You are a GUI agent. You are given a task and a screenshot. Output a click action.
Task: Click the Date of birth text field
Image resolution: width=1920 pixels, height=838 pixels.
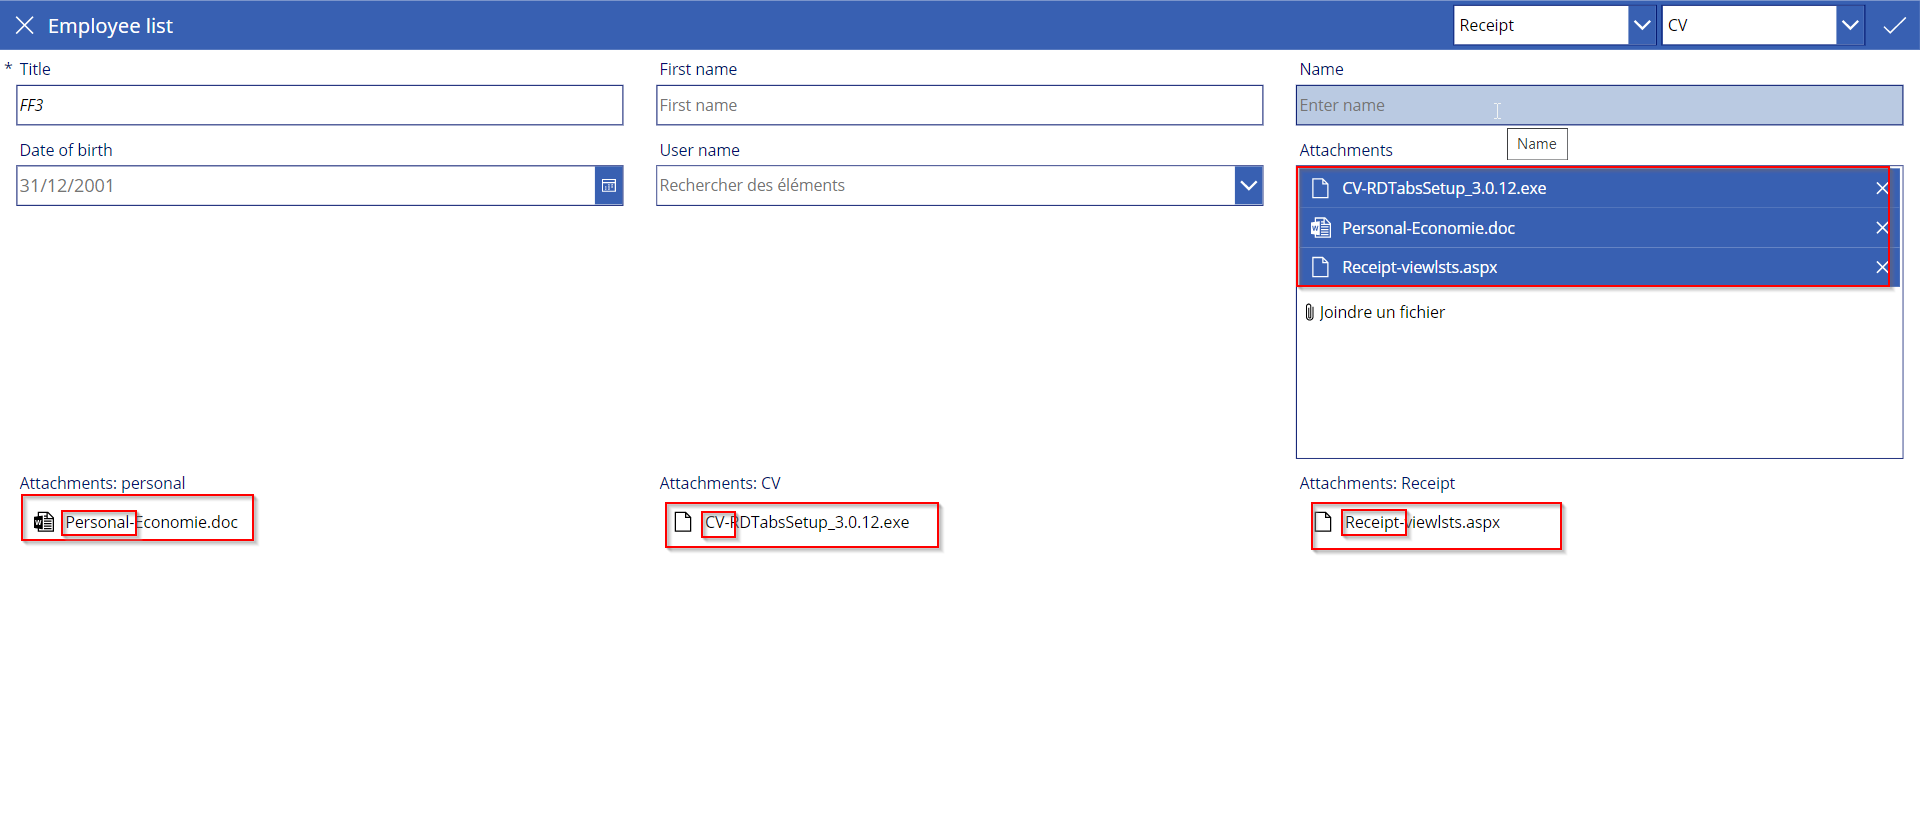coord(305,186)
